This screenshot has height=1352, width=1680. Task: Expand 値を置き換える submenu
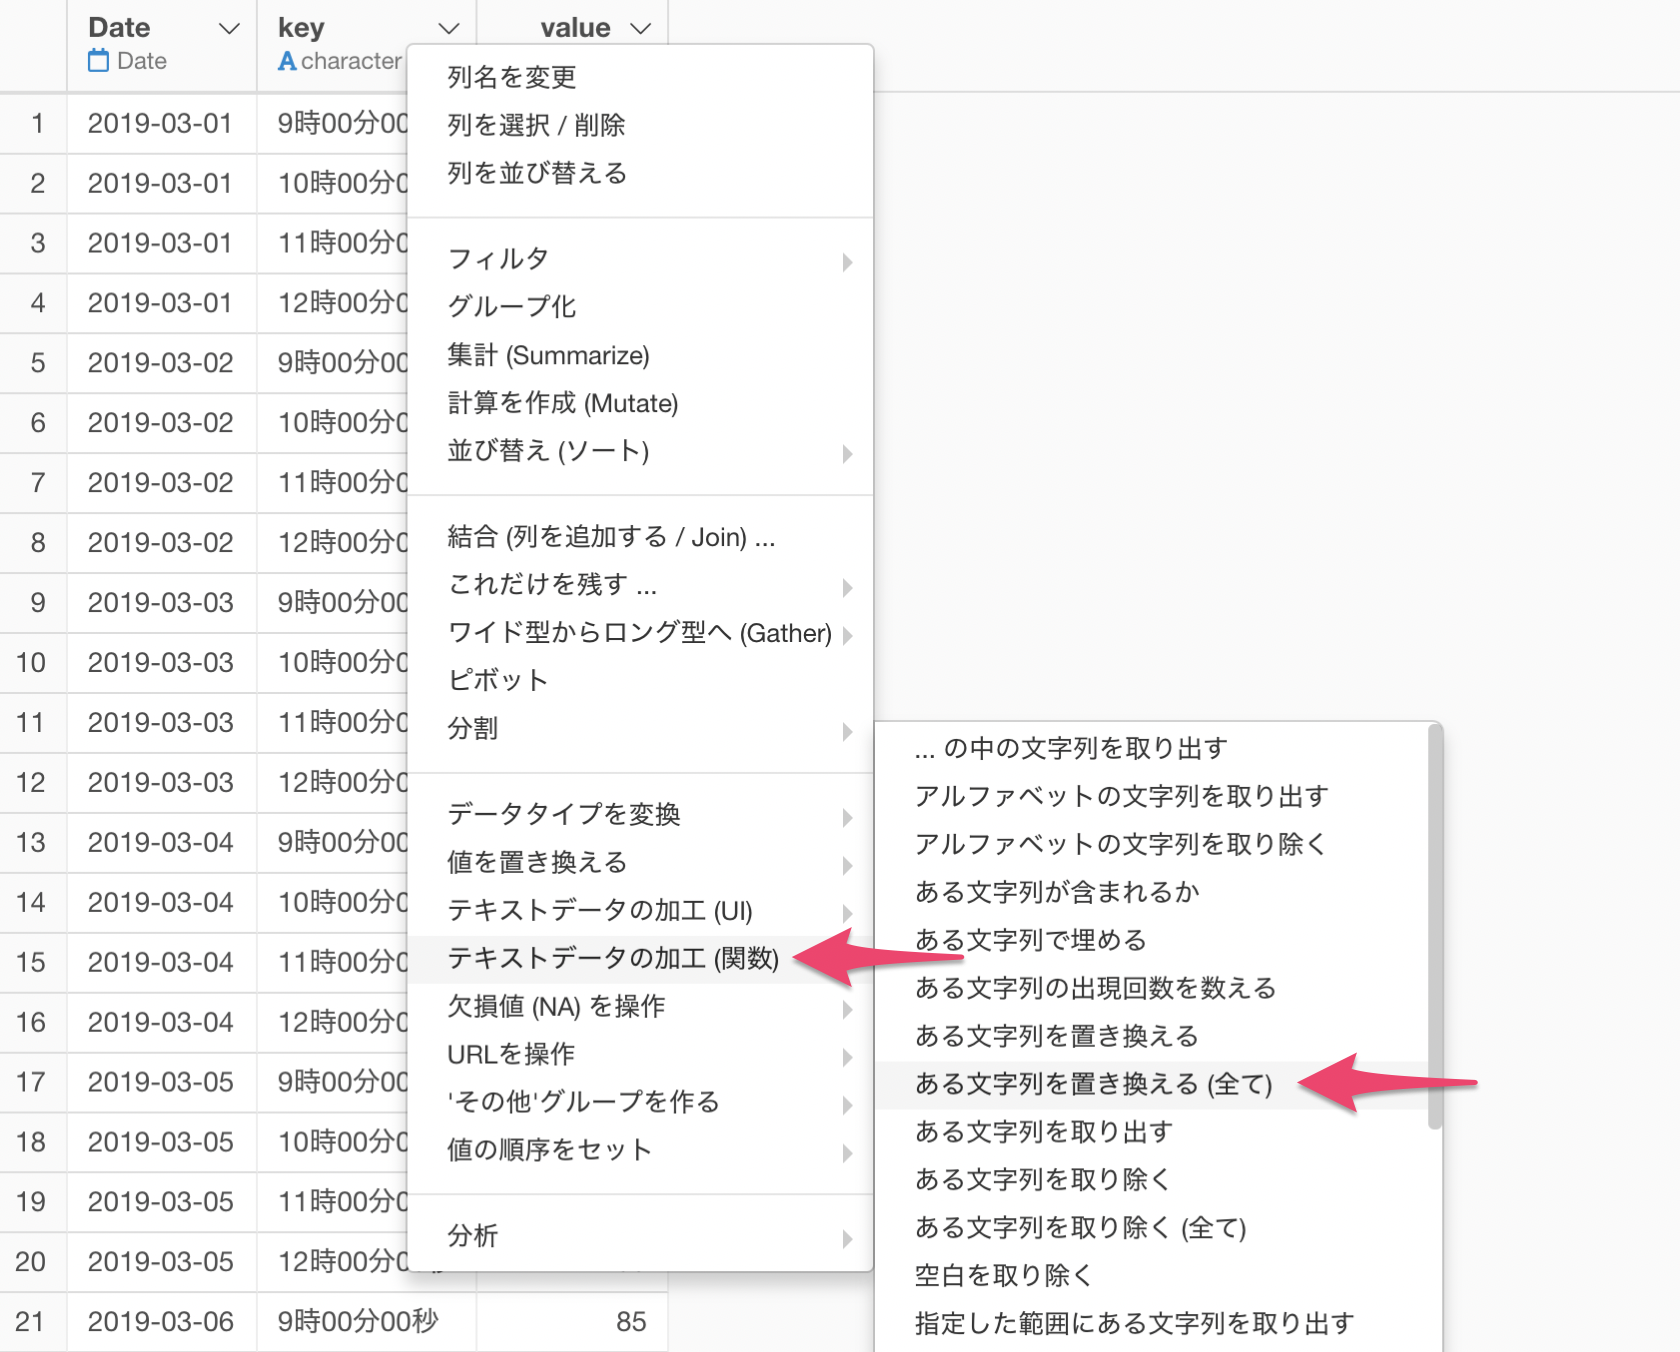click(640, 863)
